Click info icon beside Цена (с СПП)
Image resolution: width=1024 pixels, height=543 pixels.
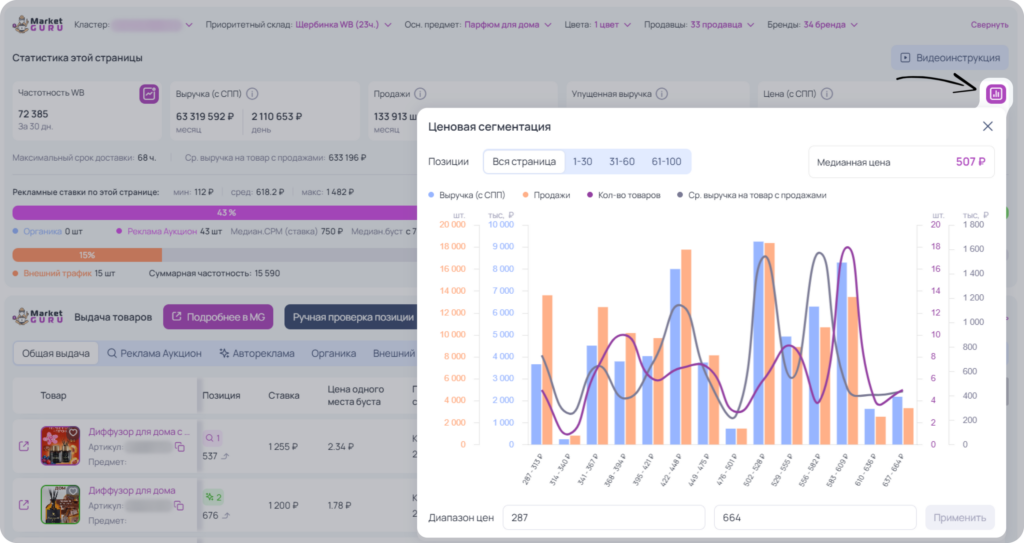[x=827, y=94]
